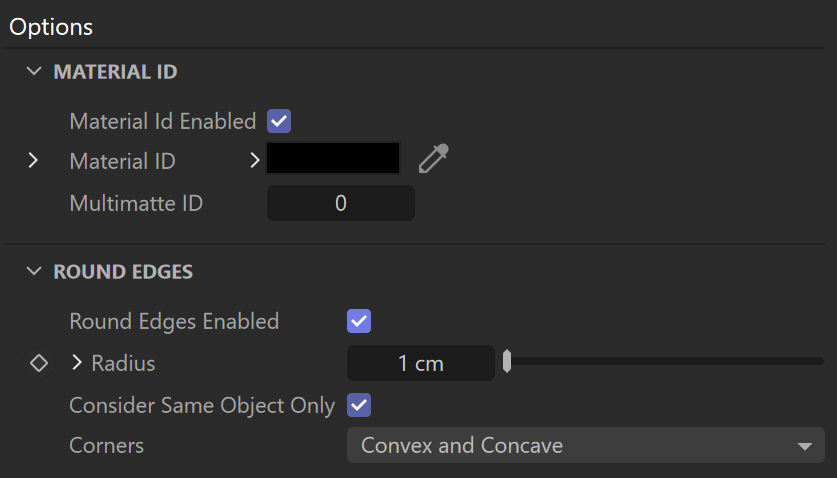Expand the Radius parameter arrow

pos(77,363)
